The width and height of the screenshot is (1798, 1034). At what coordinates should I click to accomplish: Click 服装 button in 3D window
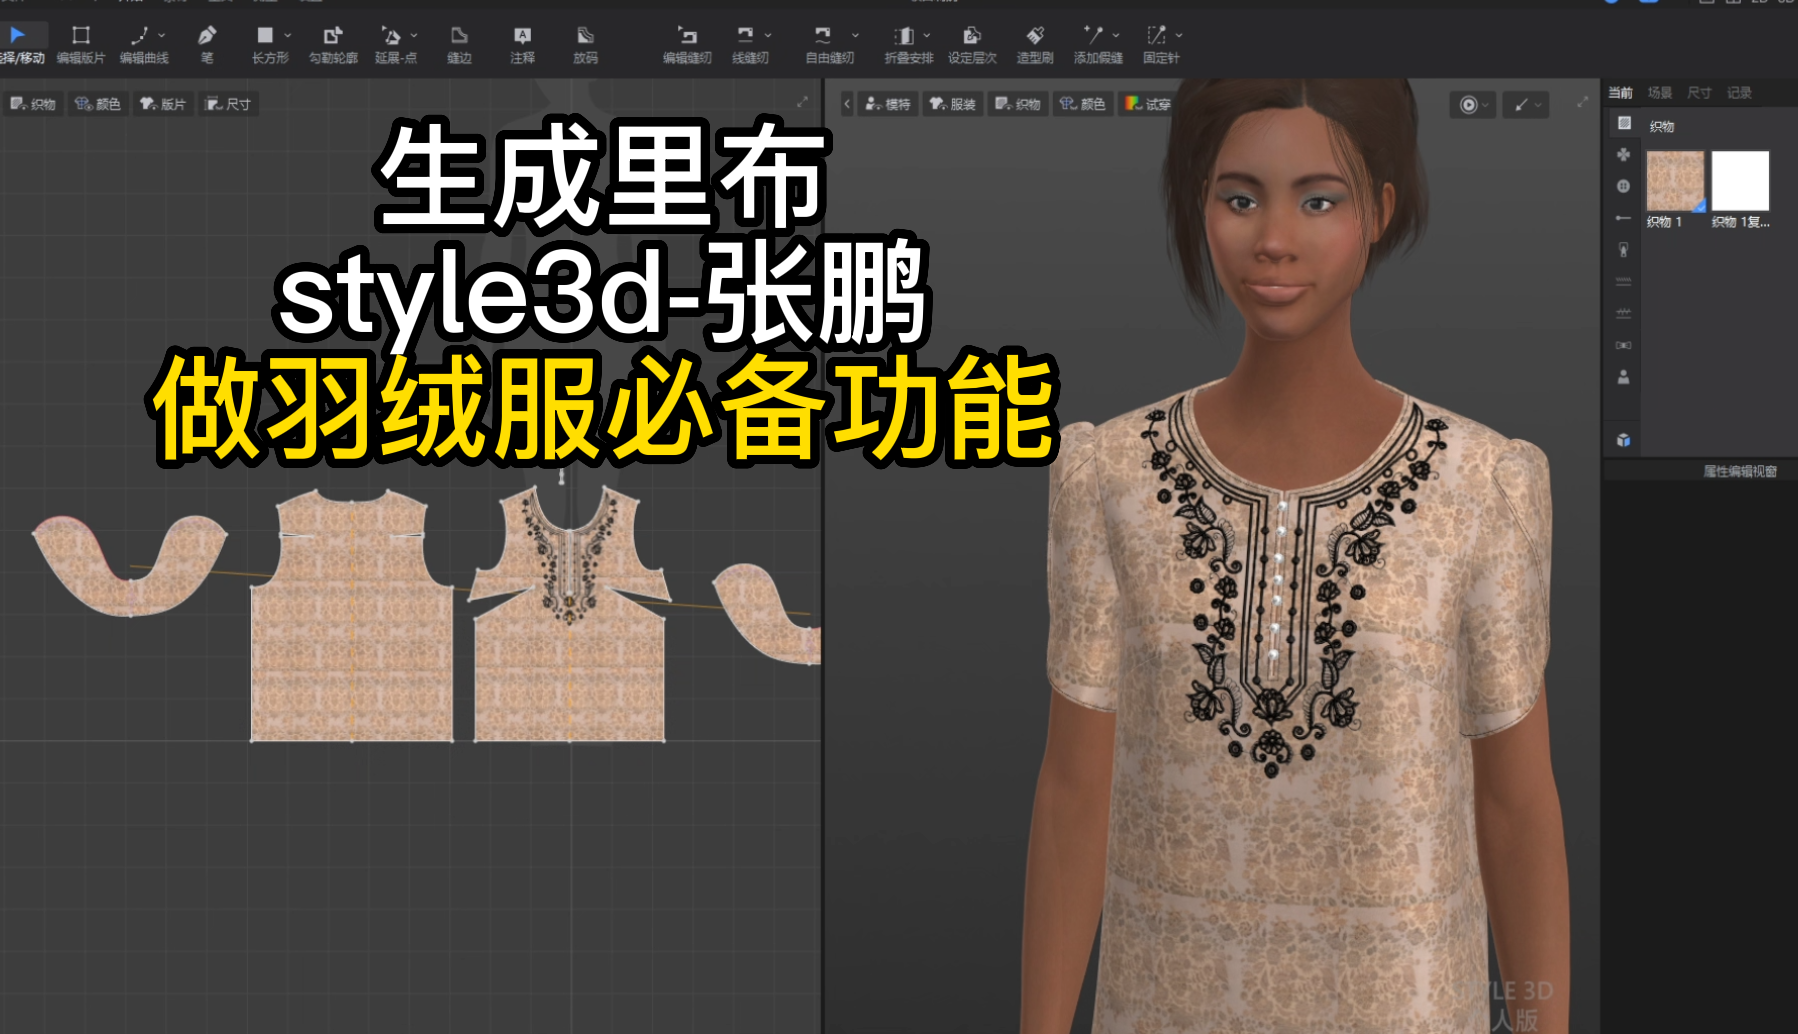953,104
